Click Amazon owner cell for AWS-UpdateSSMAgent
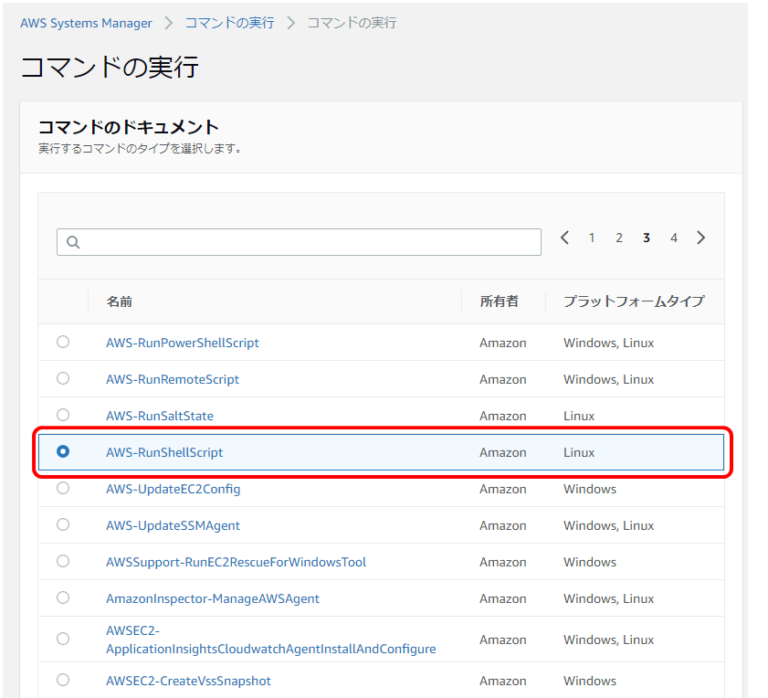 [503, 526]
